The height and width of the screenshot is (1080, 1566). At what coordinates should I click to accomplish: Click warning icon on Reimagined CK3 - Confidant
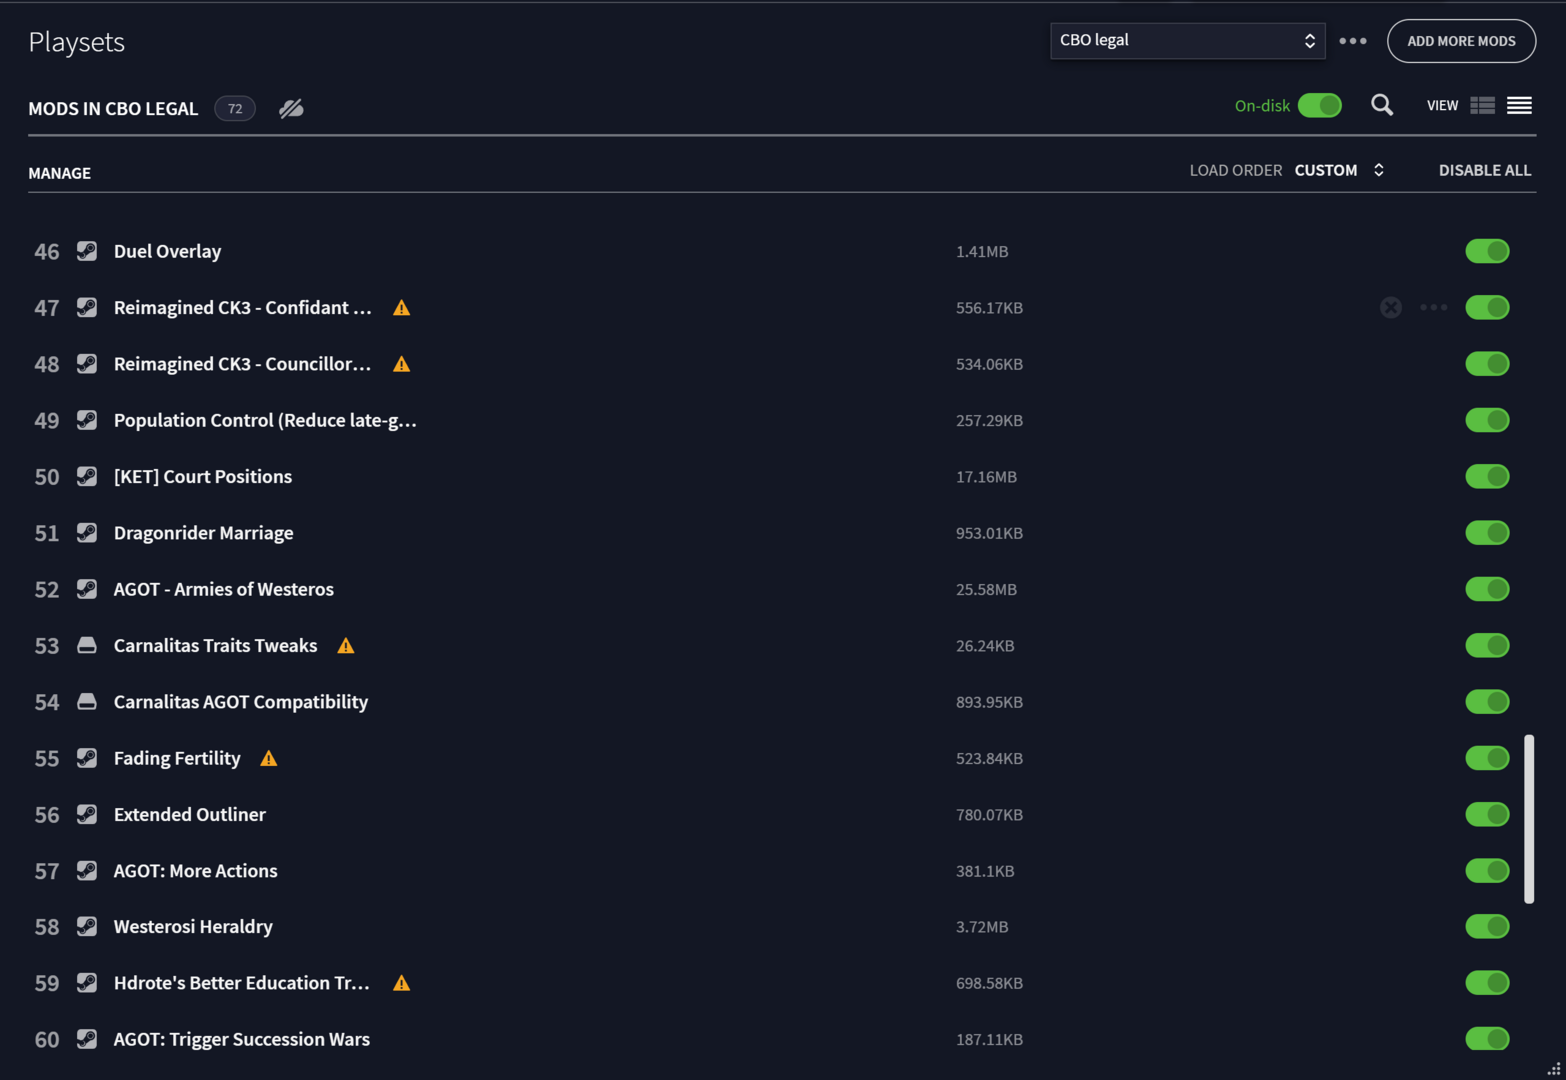401,308
